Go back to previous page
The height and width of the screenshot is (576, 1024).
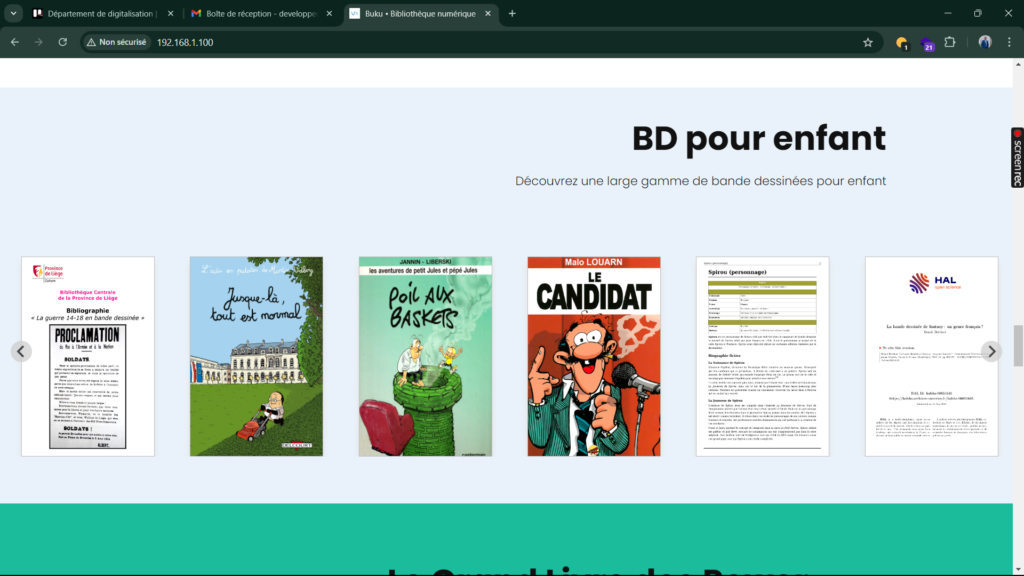click(x=14, y=42)
